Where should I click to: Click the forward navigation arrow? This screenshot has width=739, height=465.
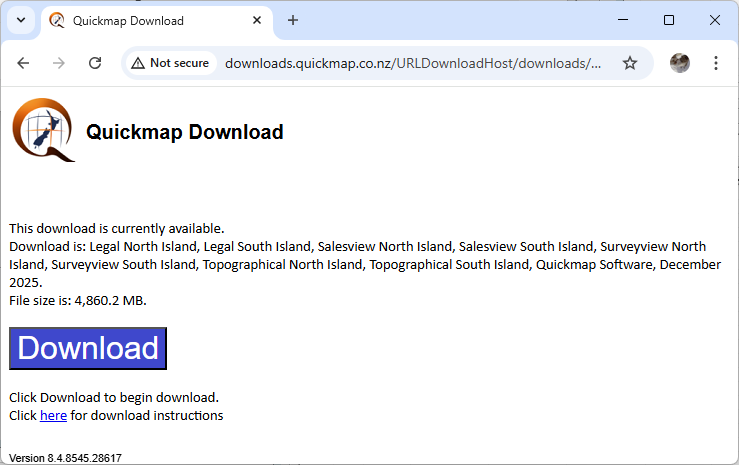[59, 63]
